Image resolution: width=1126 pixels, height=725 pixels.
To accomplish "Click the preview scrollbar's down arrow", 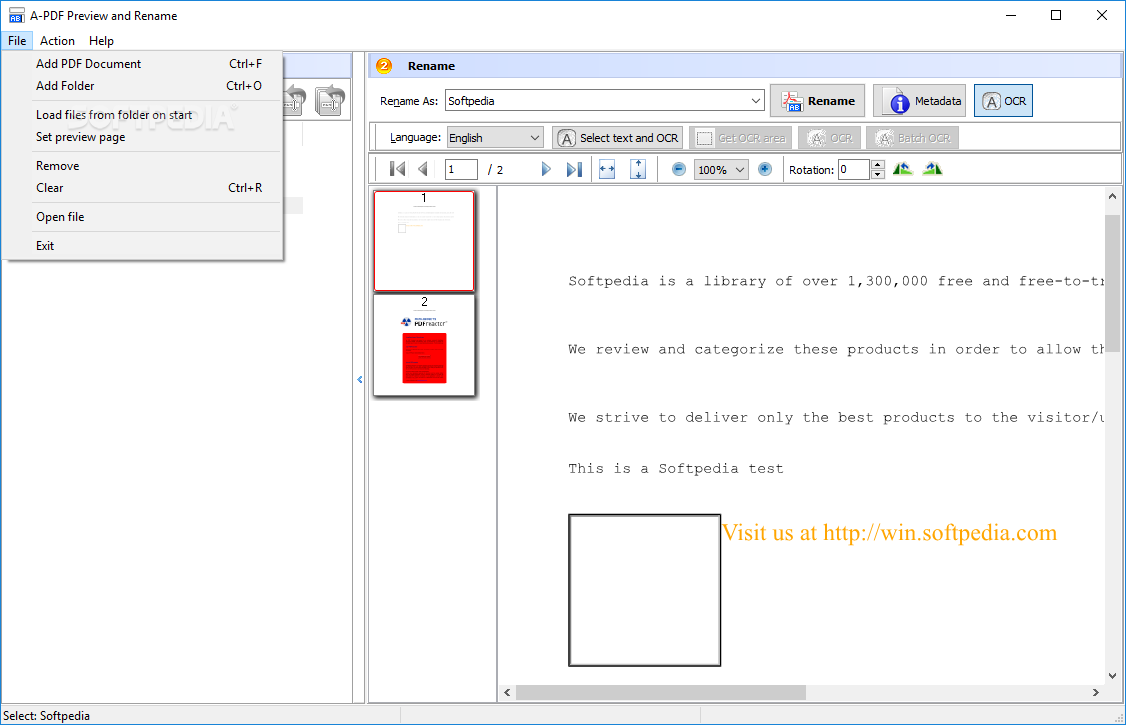I will (1112, 675).
